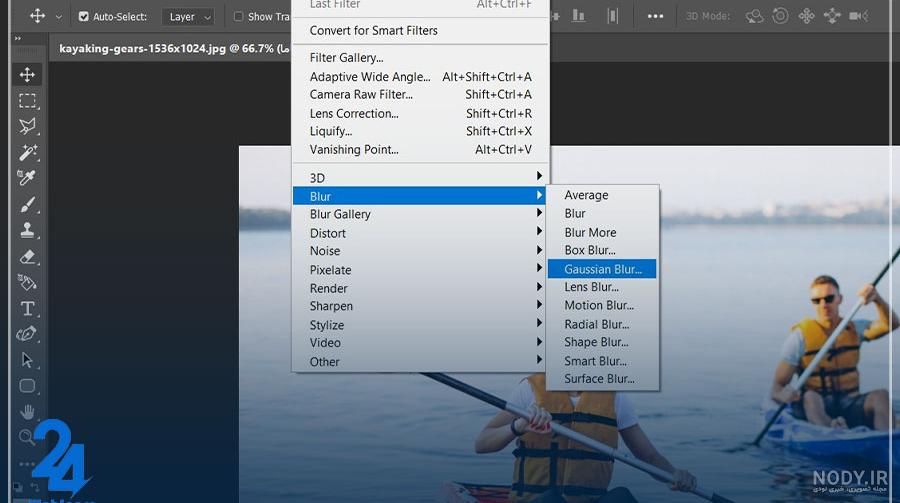Select the Path Selection tool
This screenshot has width=900, height=503.
pos(27,360)
